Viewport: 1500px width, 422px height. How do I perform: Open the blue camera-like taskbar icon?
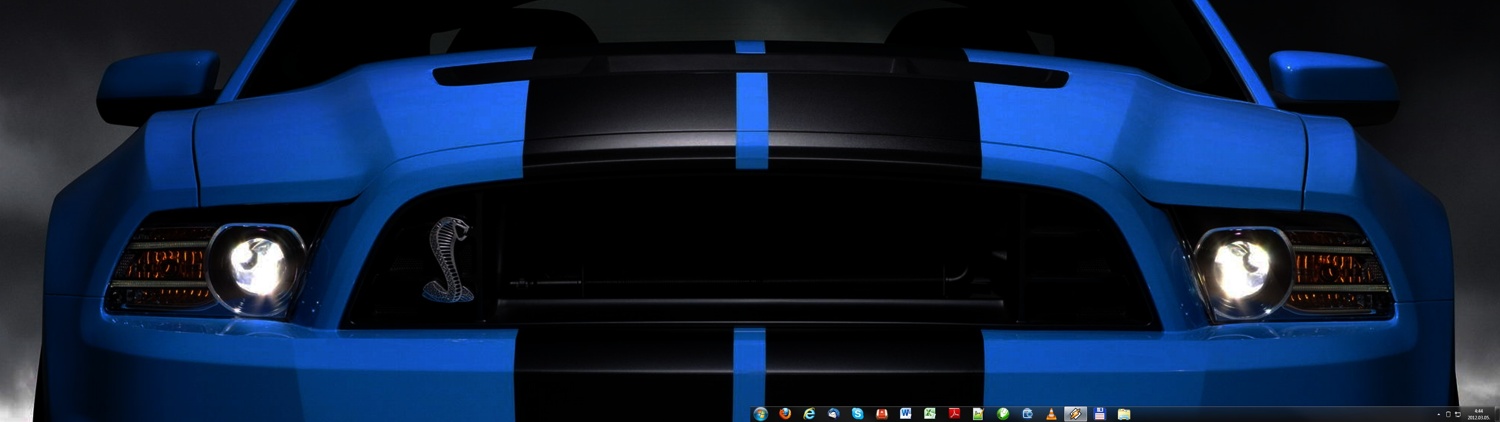[x=1027, y=414]
